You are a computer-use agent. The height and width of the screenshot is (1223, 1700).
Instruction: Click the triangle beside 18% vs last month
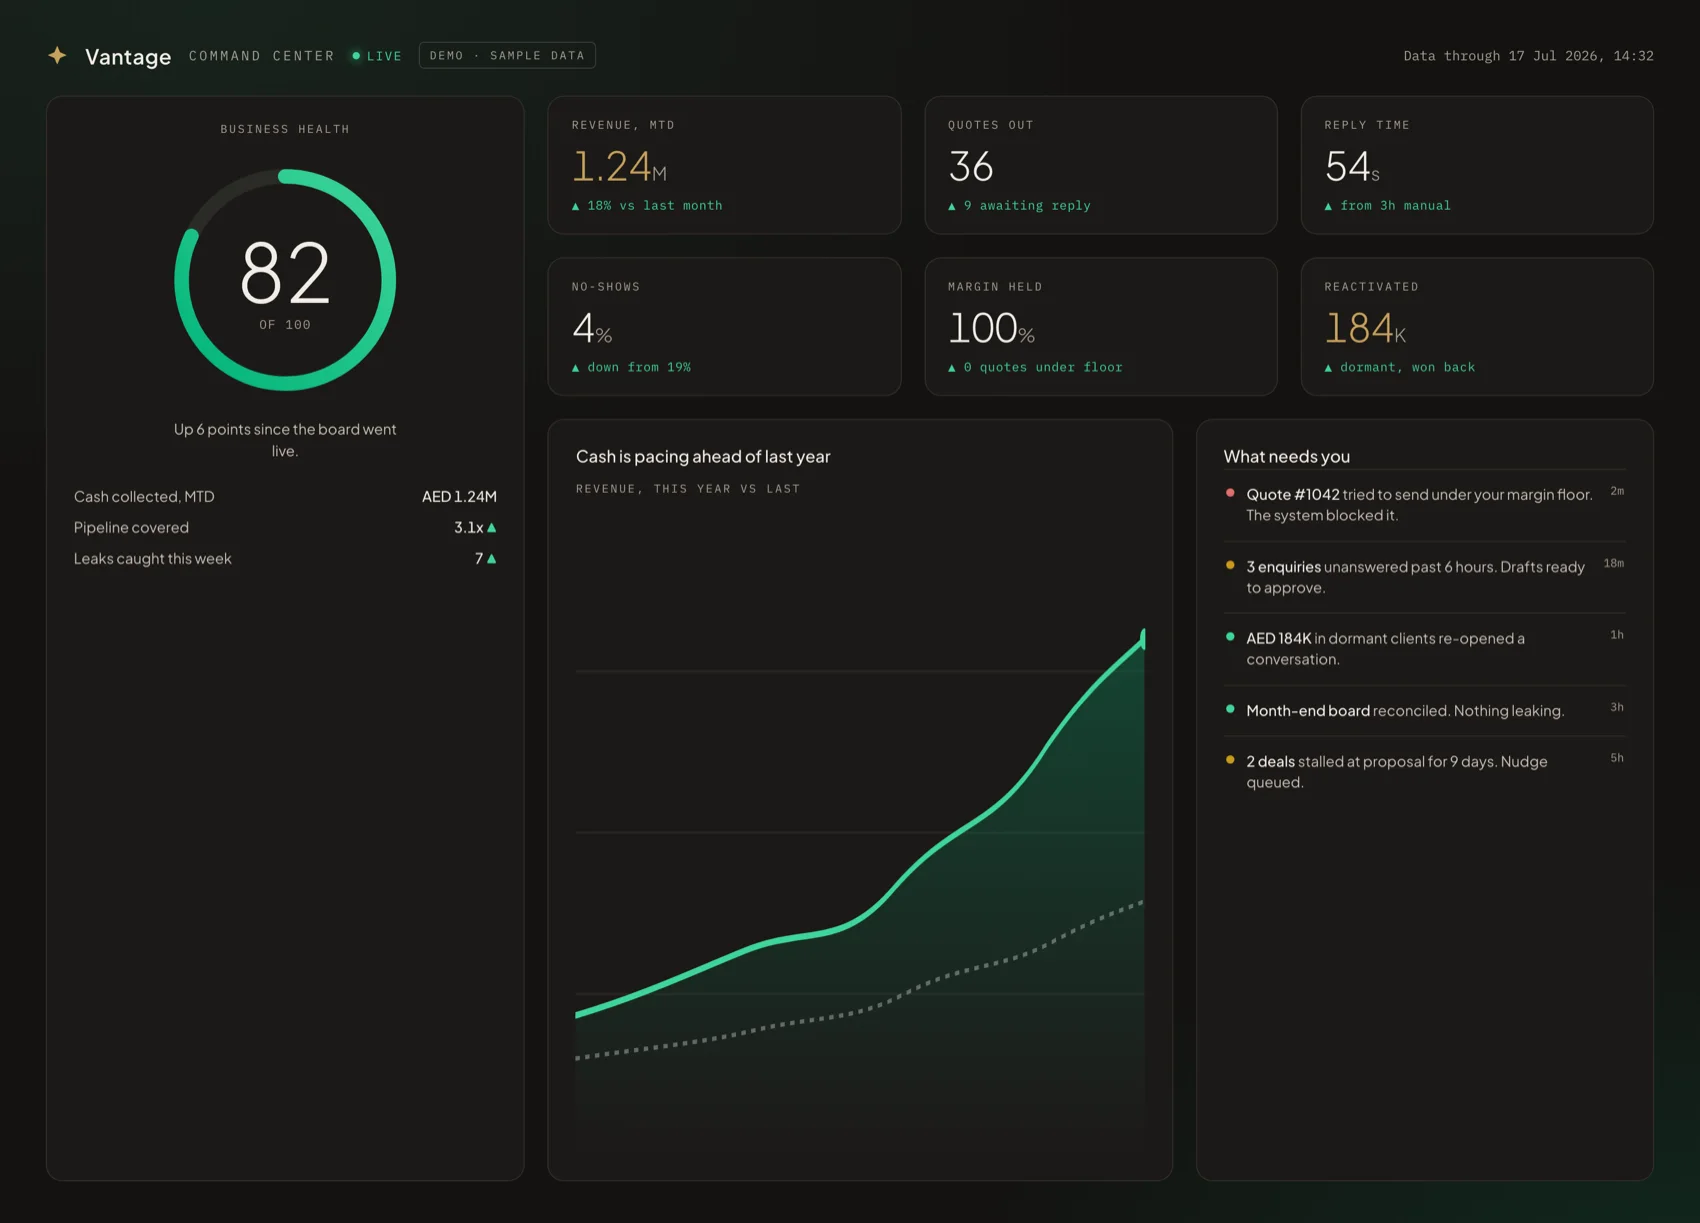pyautogui.click(x=575, y=206)
